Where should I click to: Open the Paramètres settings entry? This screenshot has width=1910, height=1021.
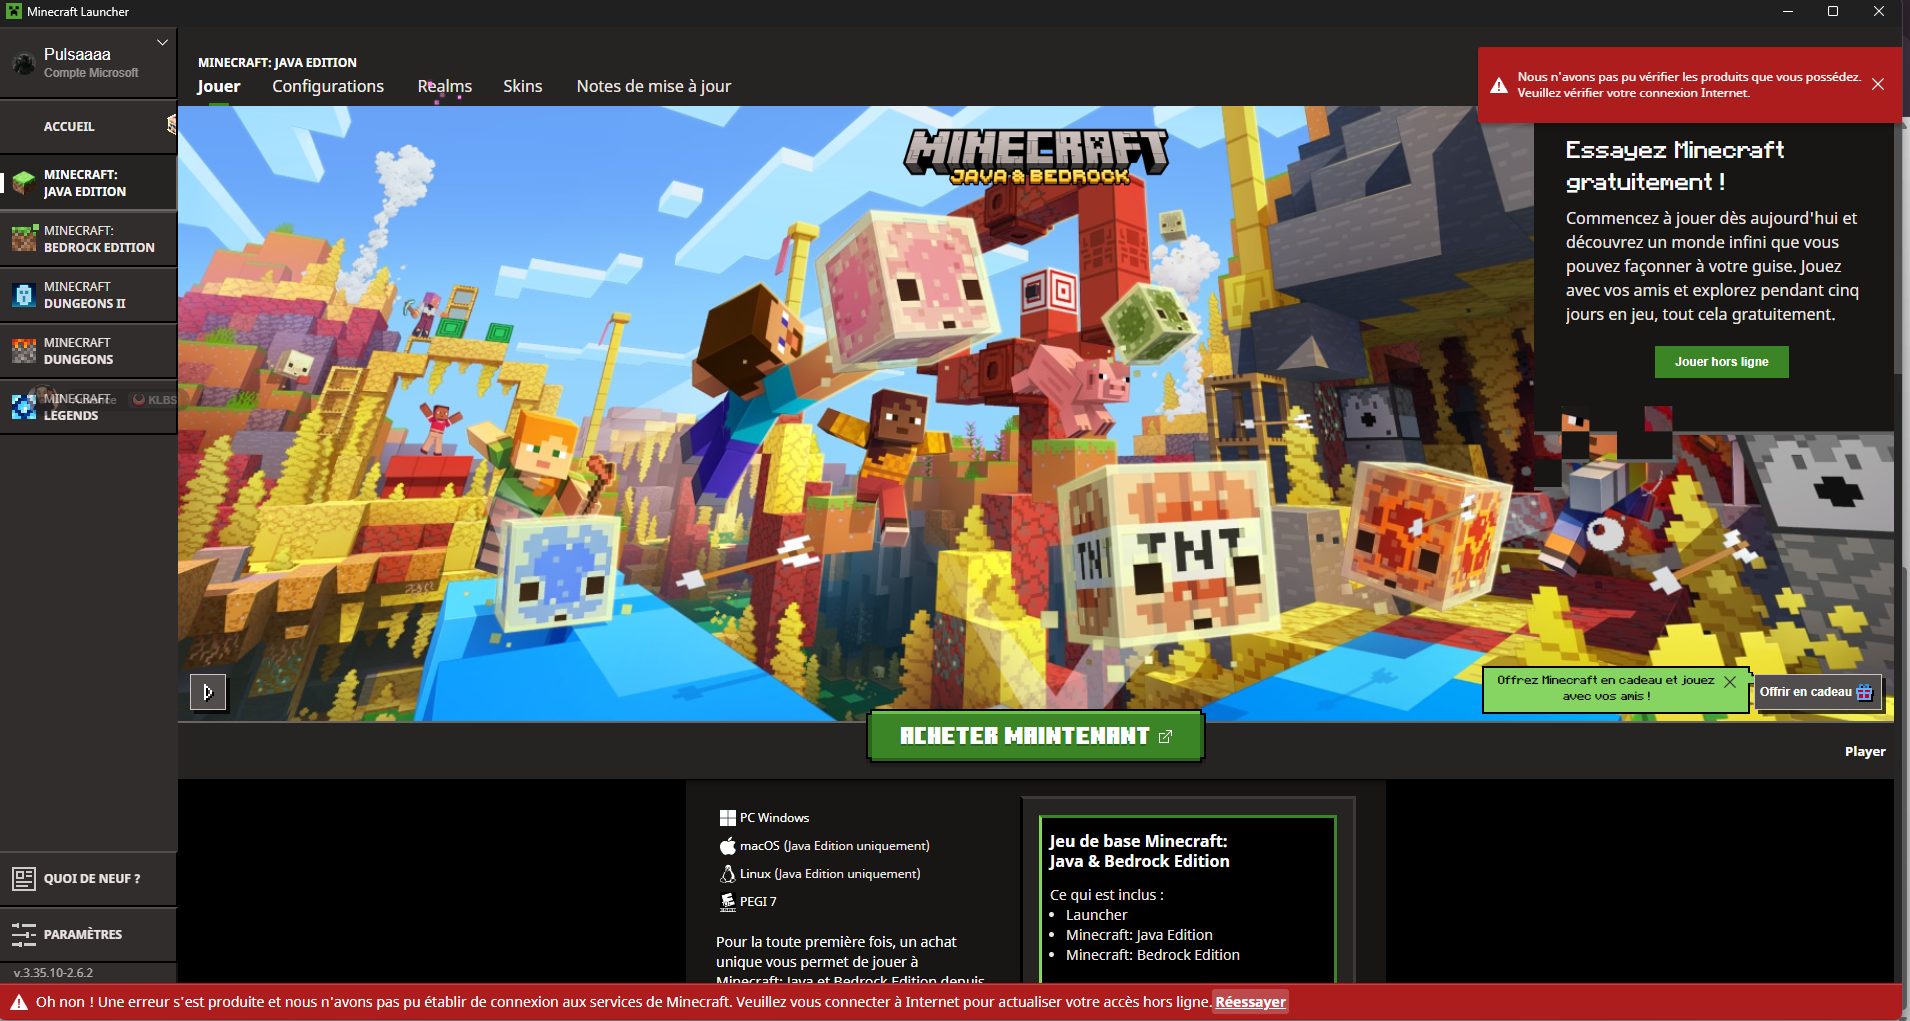(88, 935)
